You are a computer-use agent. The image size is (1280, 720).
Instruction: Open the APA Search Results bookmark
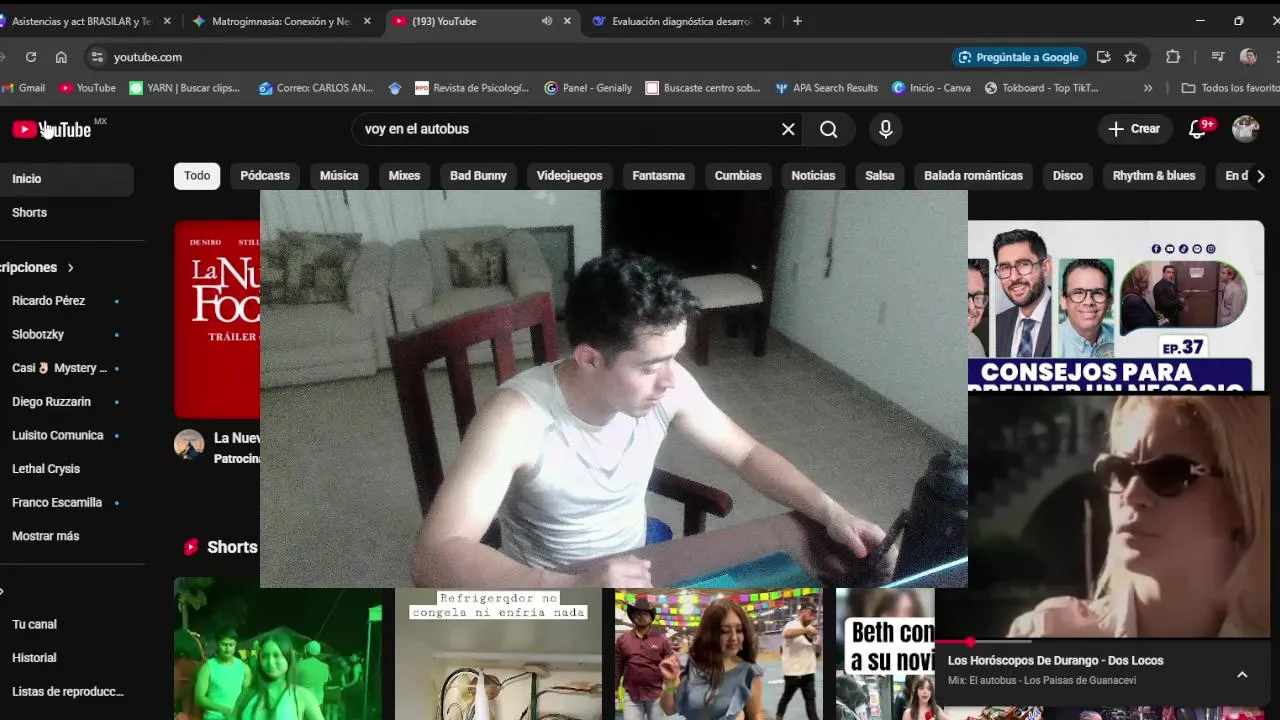826,88
